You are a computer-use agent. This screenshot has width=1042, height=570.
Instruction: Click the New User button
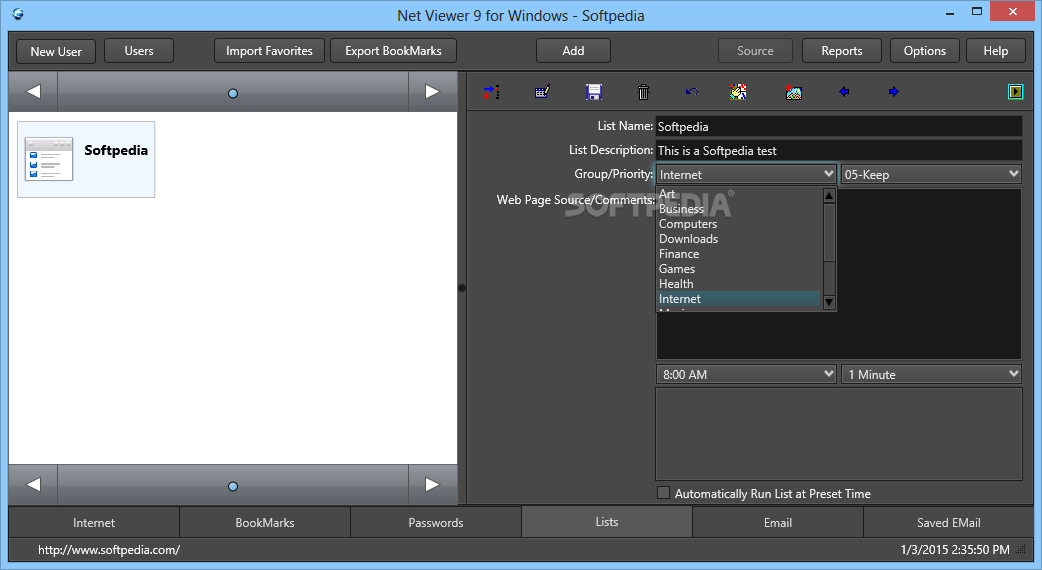click(x=56, y=51)
